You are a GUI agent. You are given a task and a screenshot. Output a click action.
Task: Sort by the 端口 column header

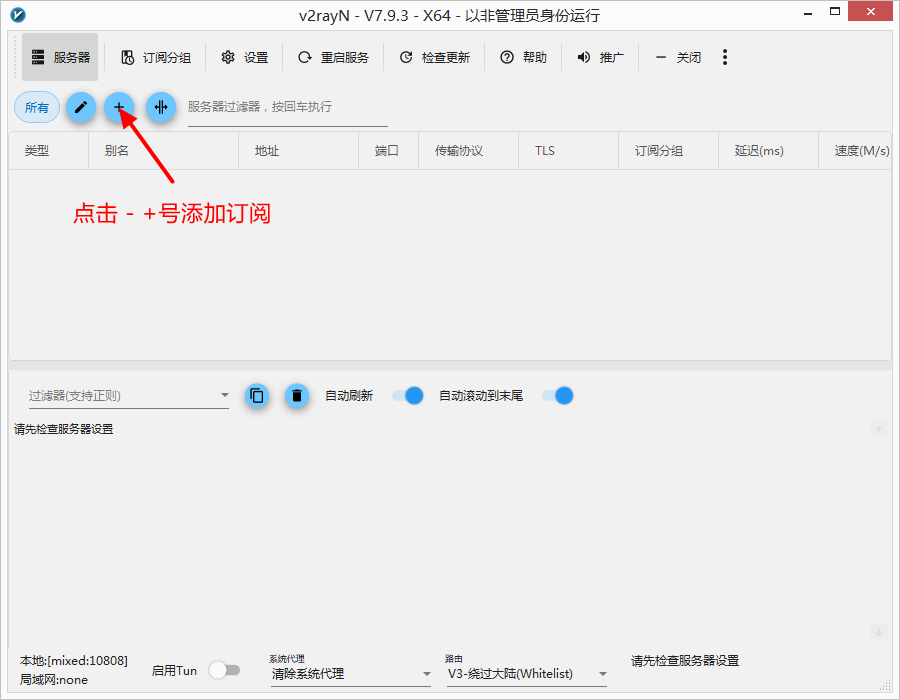389,151
